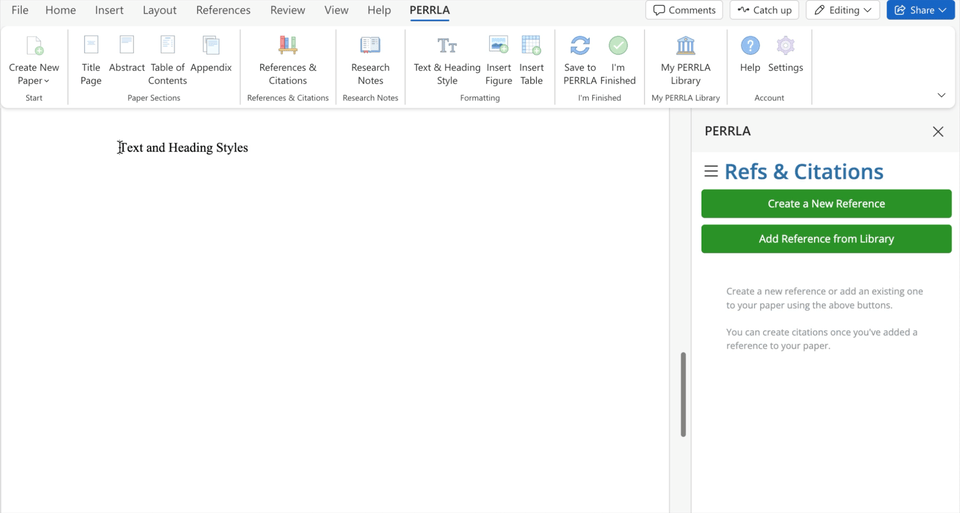The height and width of the screenshot is (513, 960).
Task: Open My PERRLA Library
Action: point(686,60)
